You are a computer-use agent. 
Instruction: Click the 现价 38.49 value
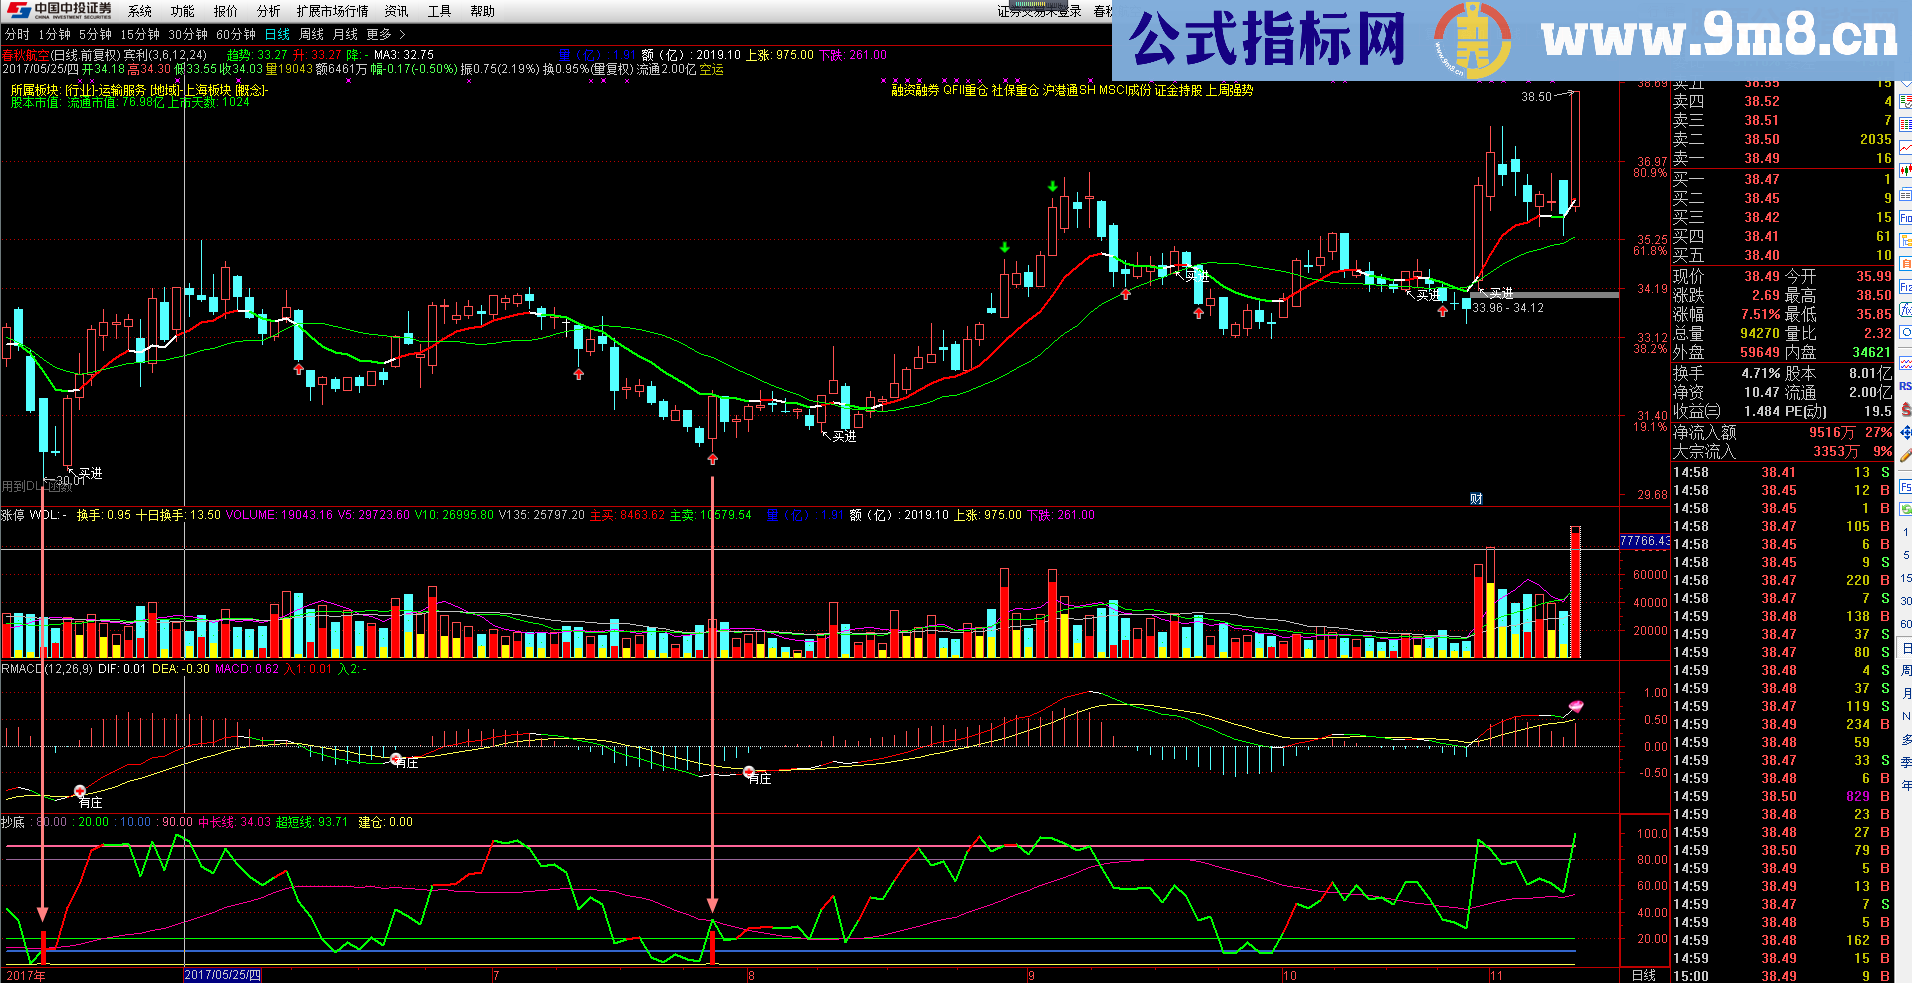1762,276
